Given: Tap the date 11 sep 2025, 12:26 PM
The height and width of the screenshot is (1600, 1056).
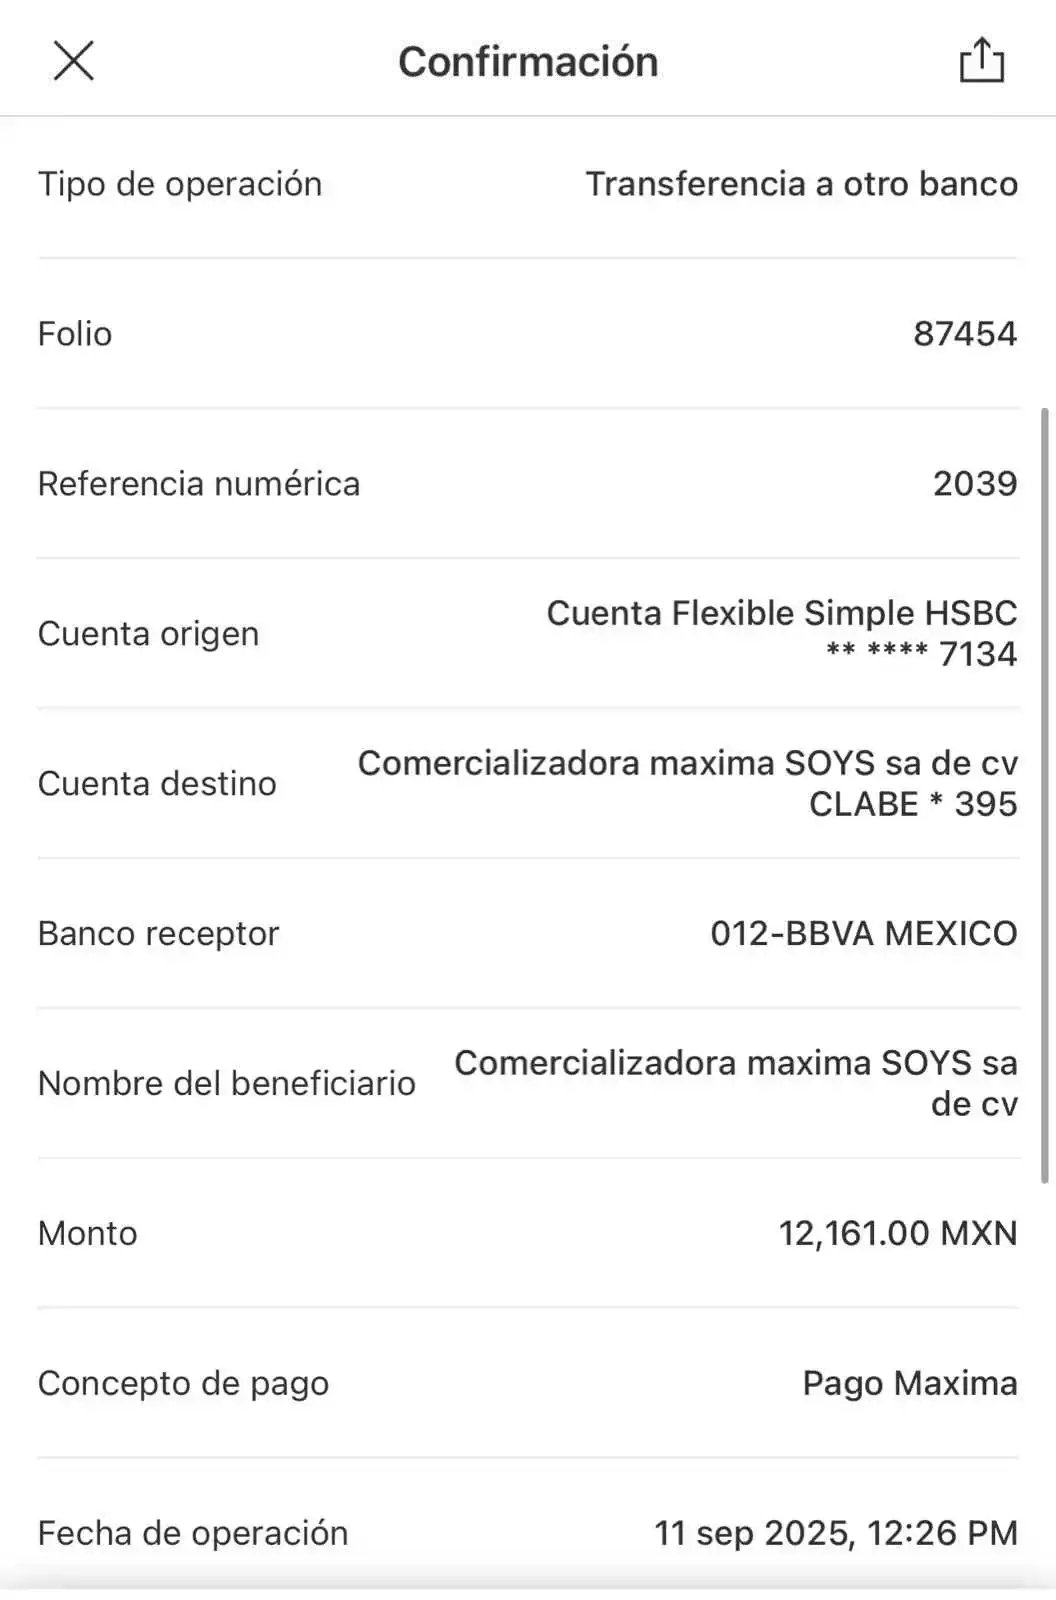Looking at the screenshot, I should point(835,1533).
